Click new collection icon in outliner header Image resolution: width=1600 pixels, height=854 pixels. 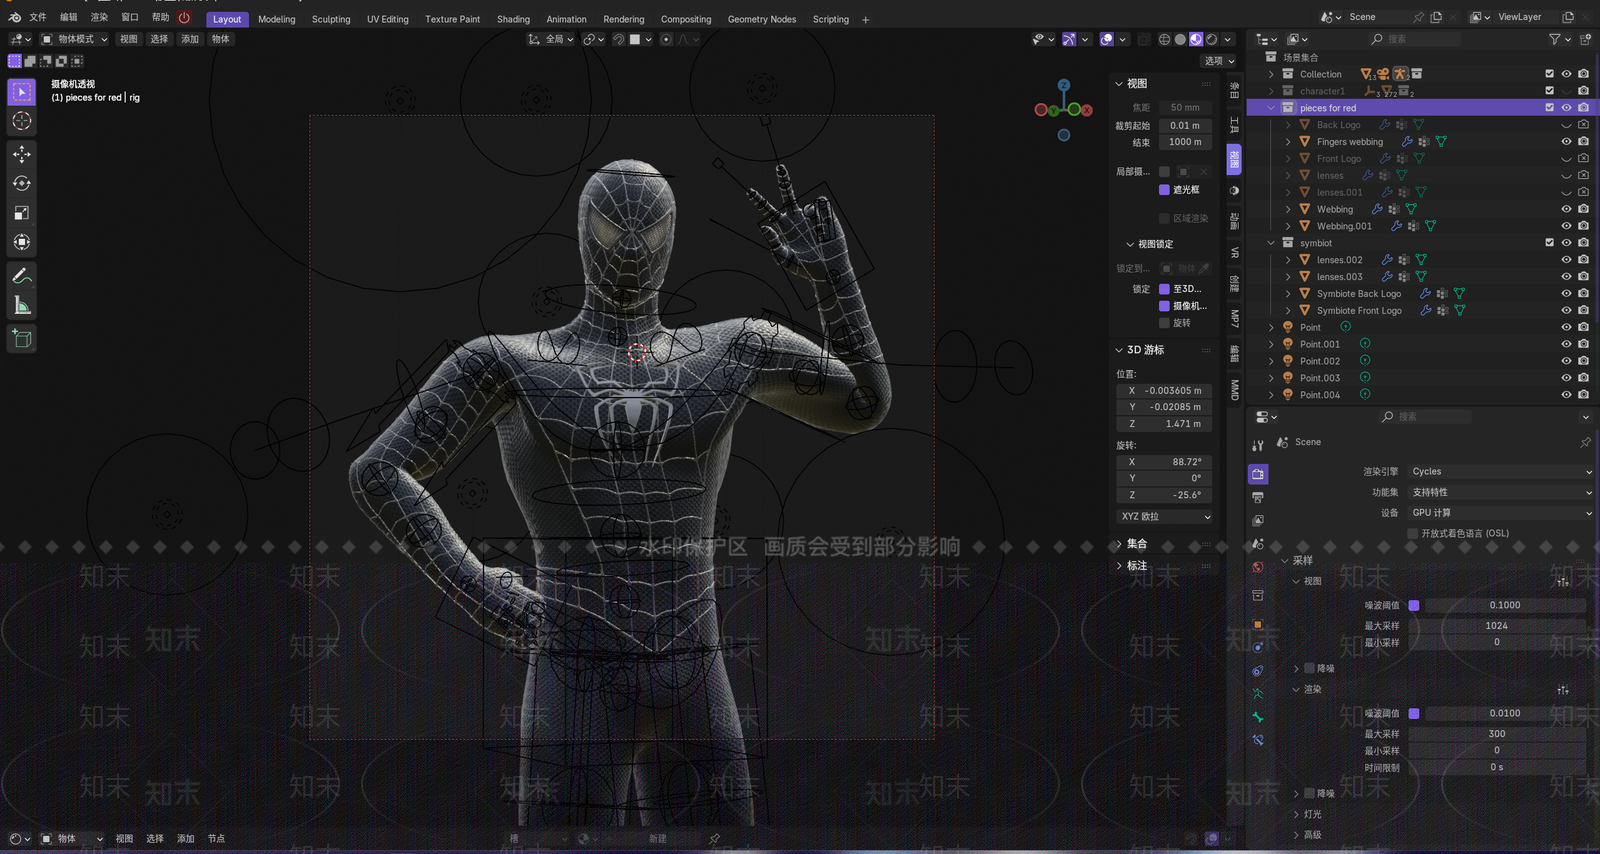point(1583,39)
